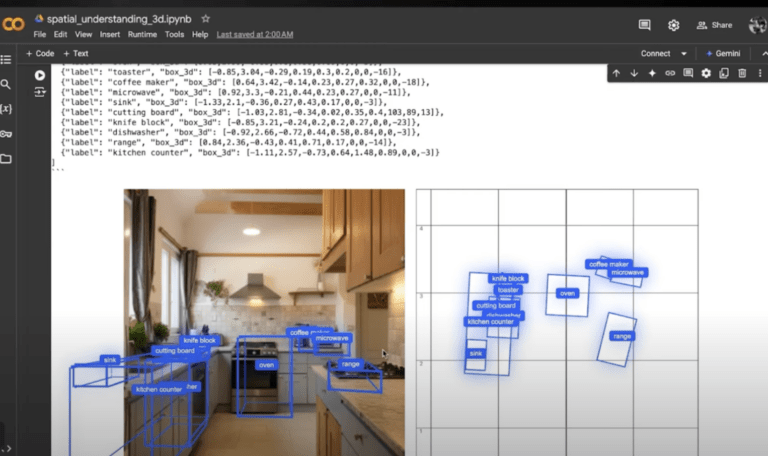
Task: Click the 'knife block' label on kitchen image
Action: pos(199,340)
